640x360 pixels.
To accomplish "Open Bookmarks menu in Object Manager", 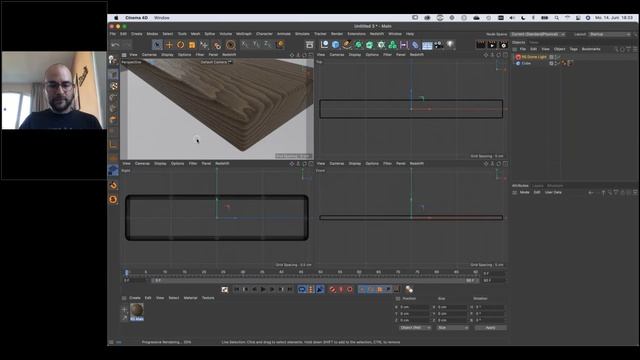I will 591,49.
